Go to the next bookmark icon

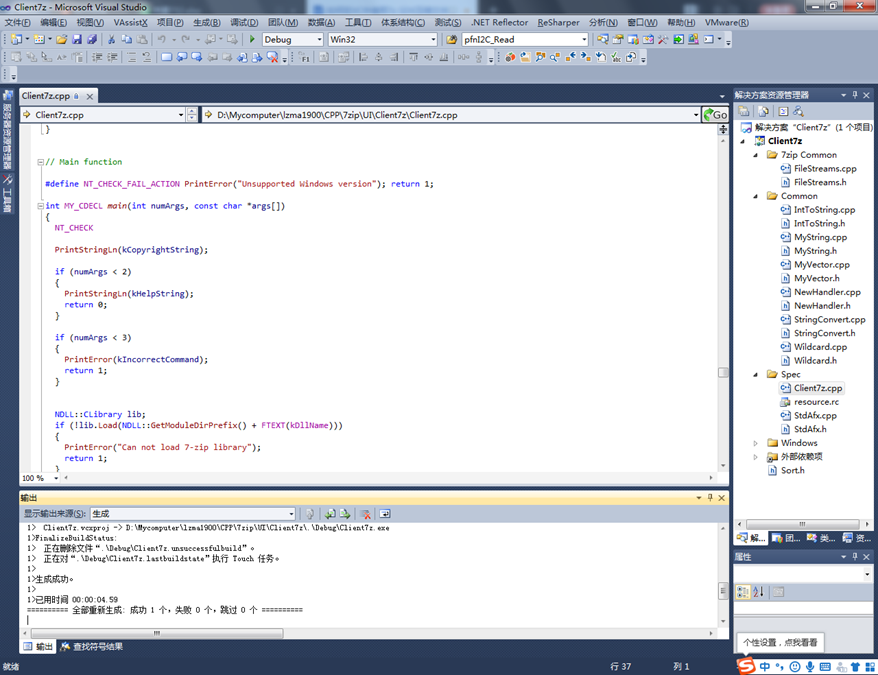[x=197, y=57]
